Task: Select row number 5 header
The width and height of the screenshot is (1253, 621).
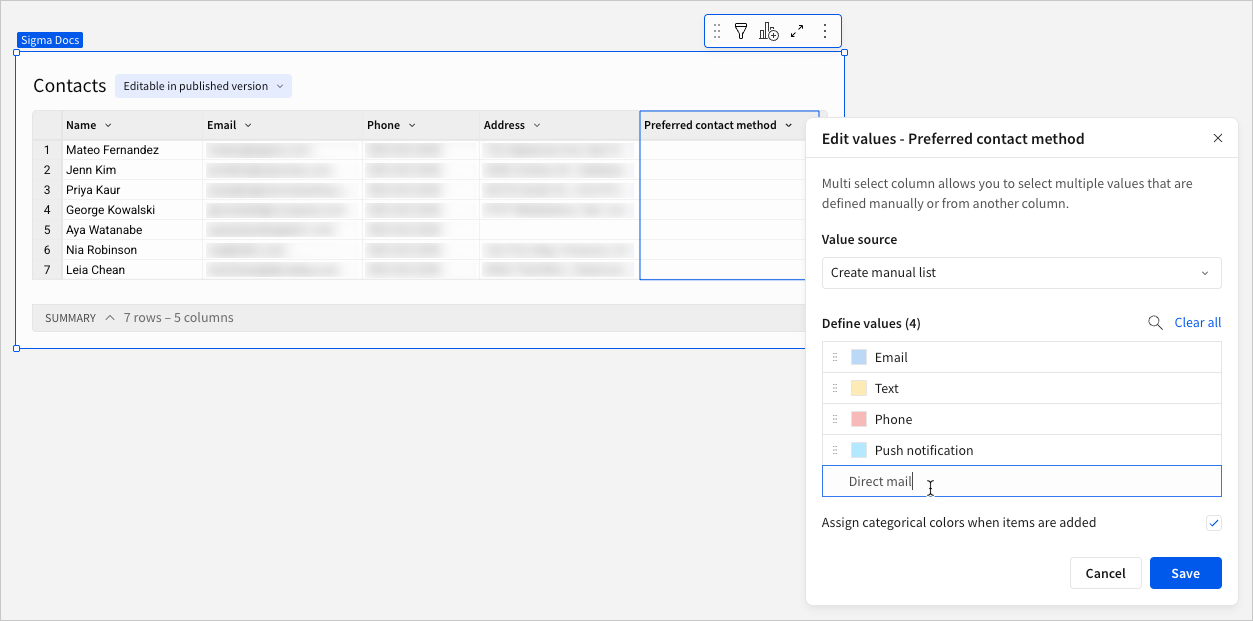Action: click(47, 230)
